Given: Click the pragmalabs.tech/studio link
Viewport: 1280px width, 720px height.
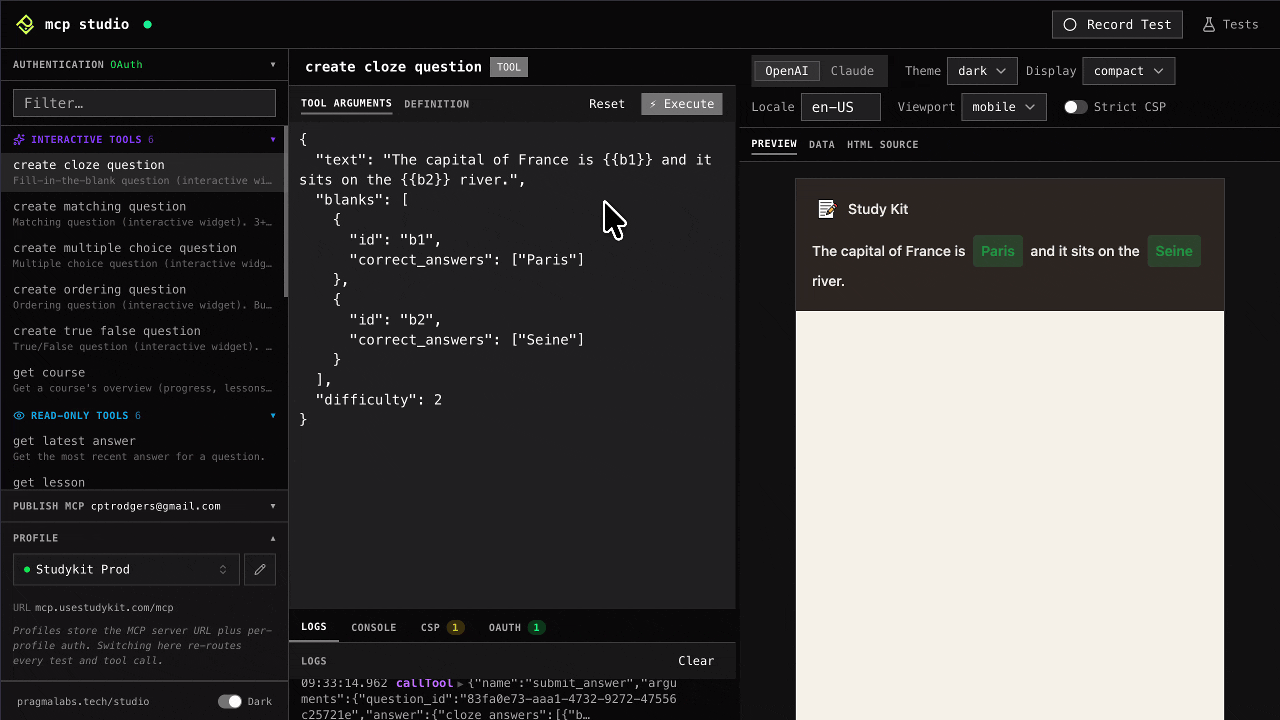Looking at the screenshot, I should [83, 702].
